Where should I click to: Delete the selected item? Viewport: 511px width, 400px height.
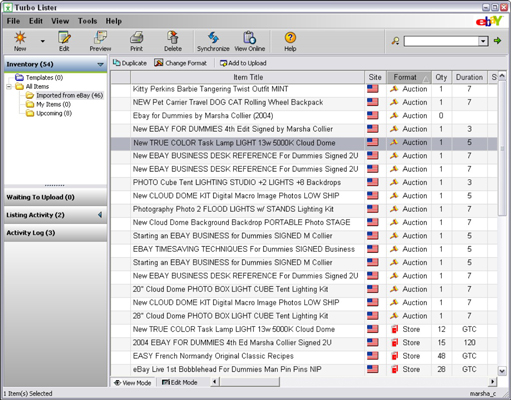(173, 41)
